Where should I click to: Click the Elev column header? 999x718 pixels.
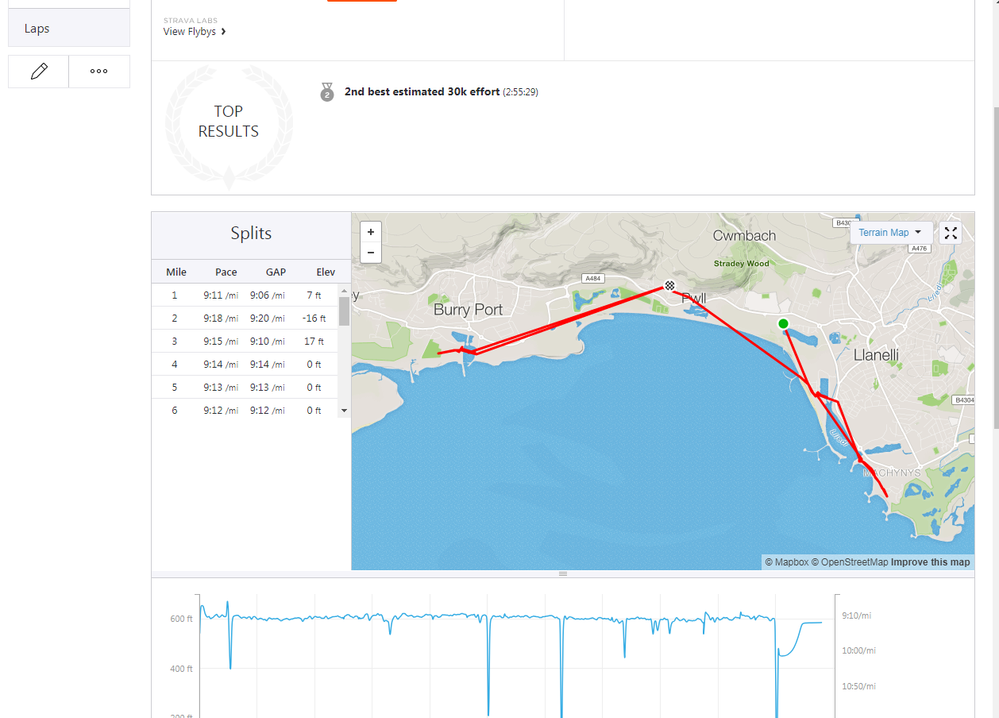(326, 272)
